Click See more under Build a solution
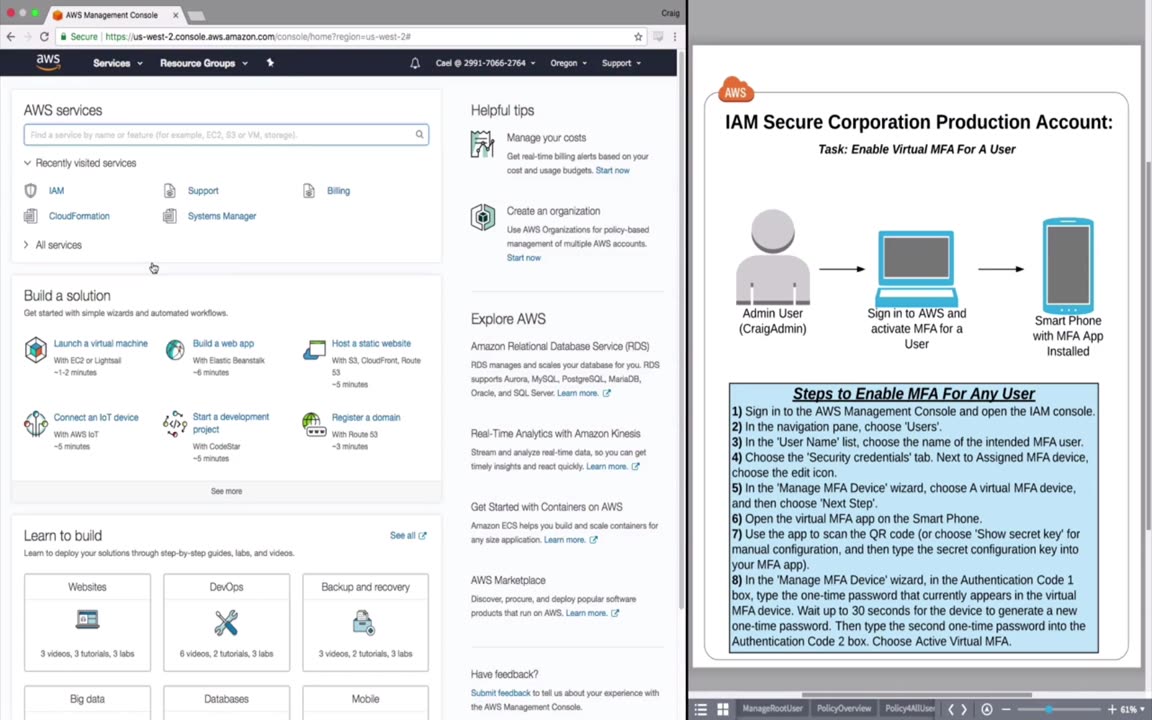1152x720 pixels. point(226,491)
